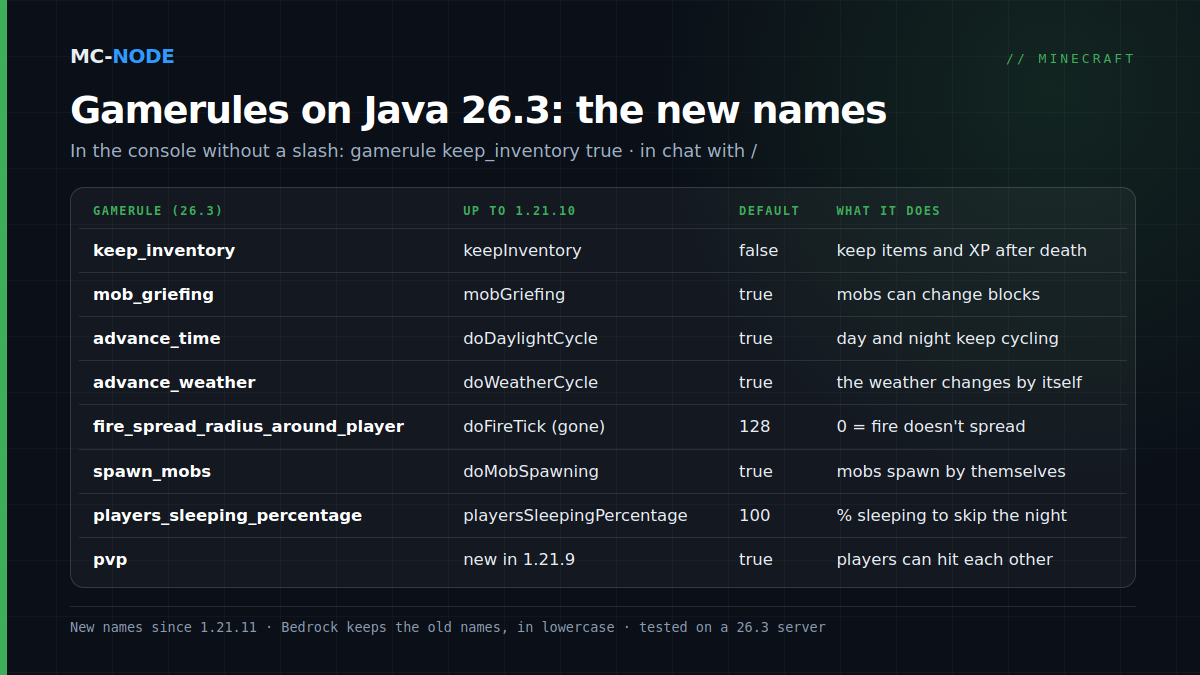The width and height of the screenshot is (1200, 675).
Task: Click "0 = fire doesn't spread" description
Action: (x=931, y=426)
